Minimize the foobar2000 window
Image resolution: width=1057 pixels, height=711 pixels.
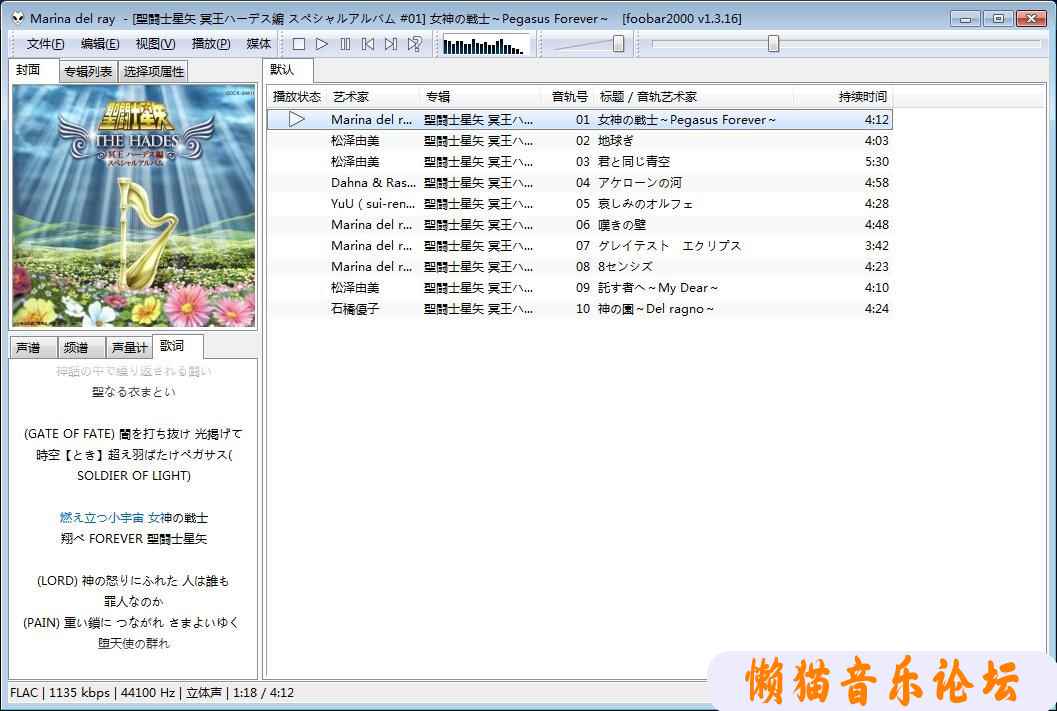pos(965,18)
